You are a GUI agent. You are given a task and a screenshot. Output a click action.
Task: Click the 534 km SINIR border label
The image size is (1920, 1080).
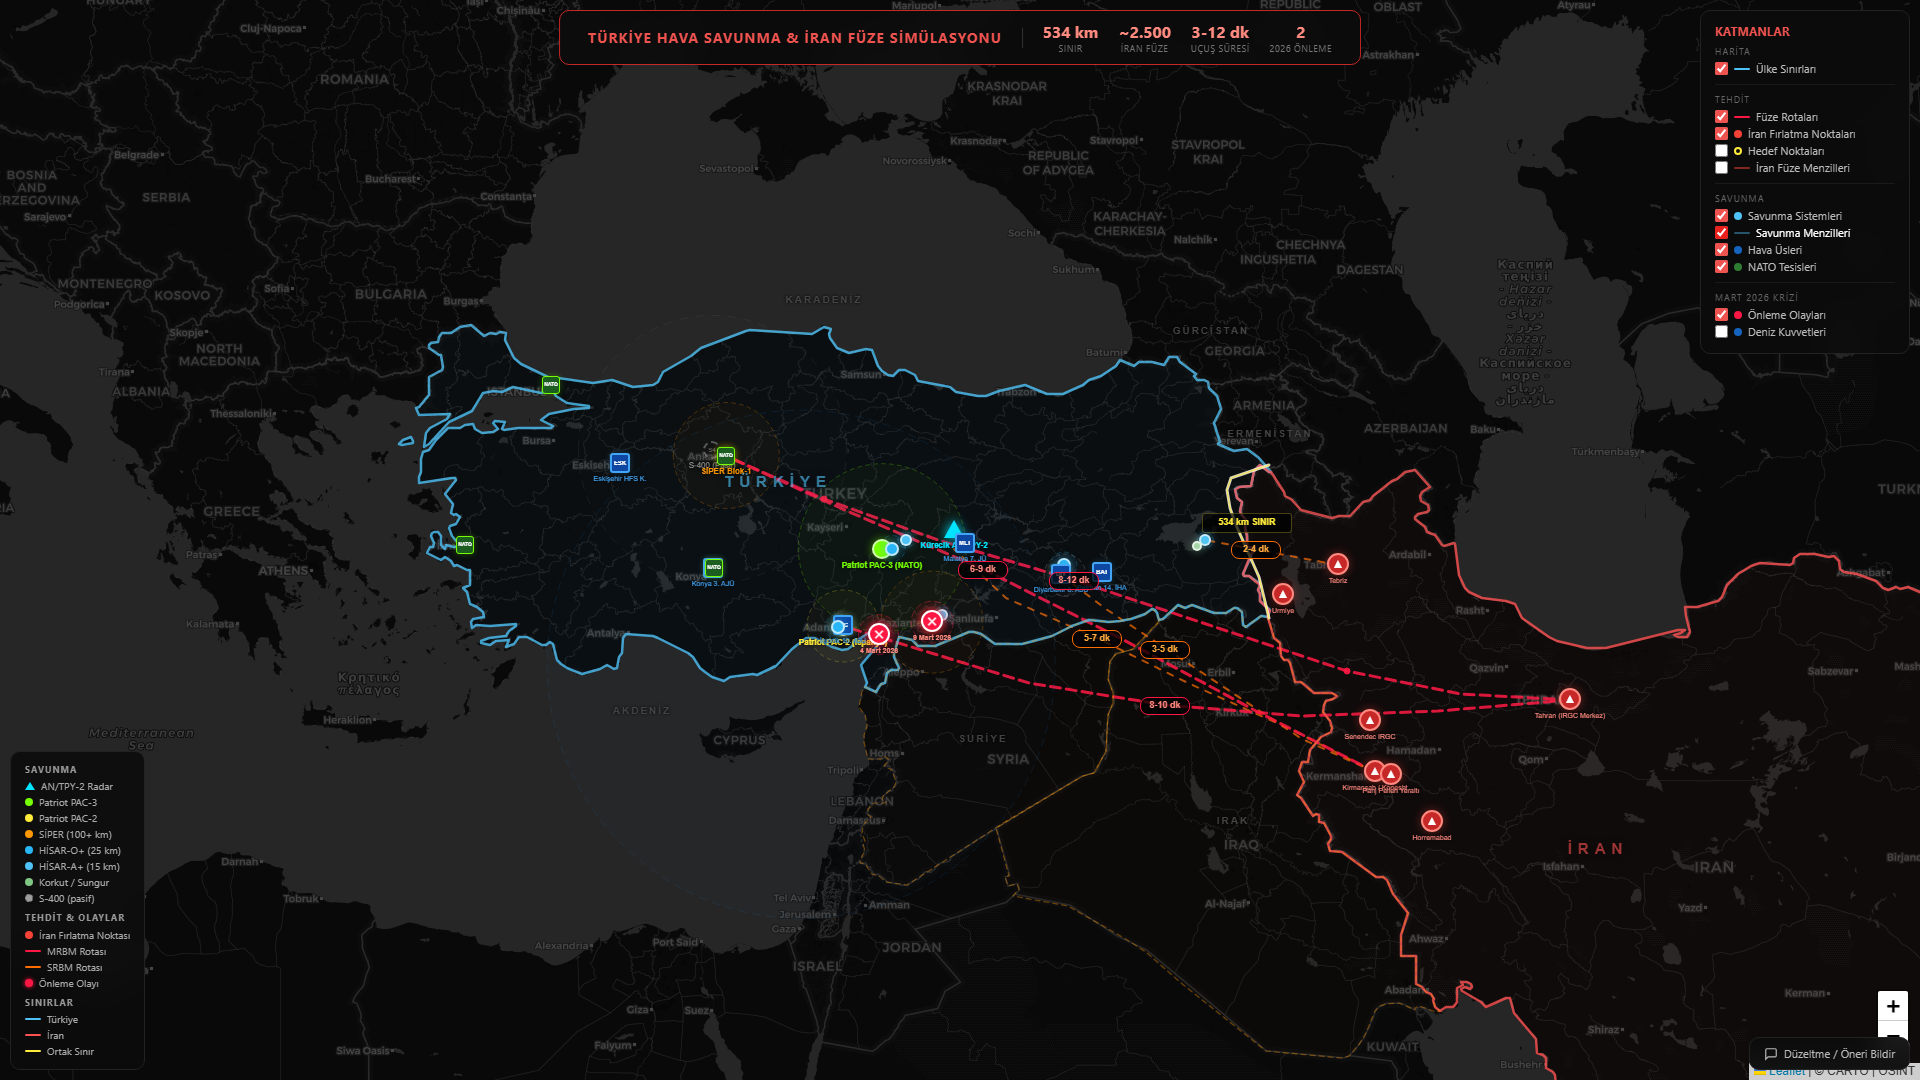[x=1246, y=522]
